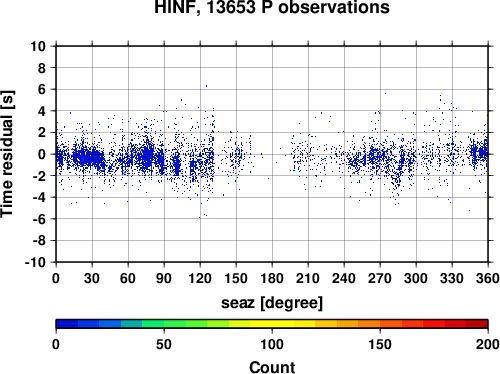Screen dimensions: 500x374
Task: Click the 270 tick label on x-axis
Action: [380, 278]
